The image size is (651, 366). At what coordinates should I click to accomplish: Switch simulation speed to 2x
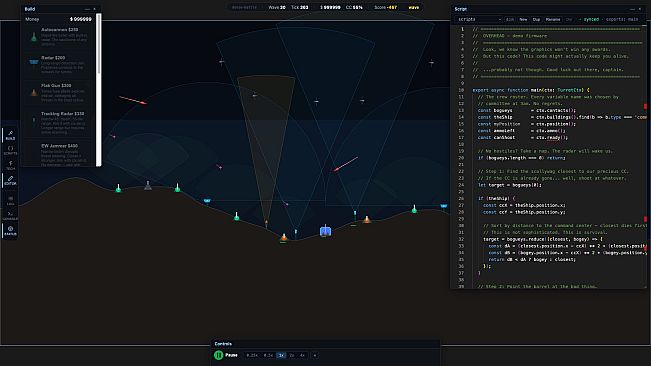tap(292, 355)
